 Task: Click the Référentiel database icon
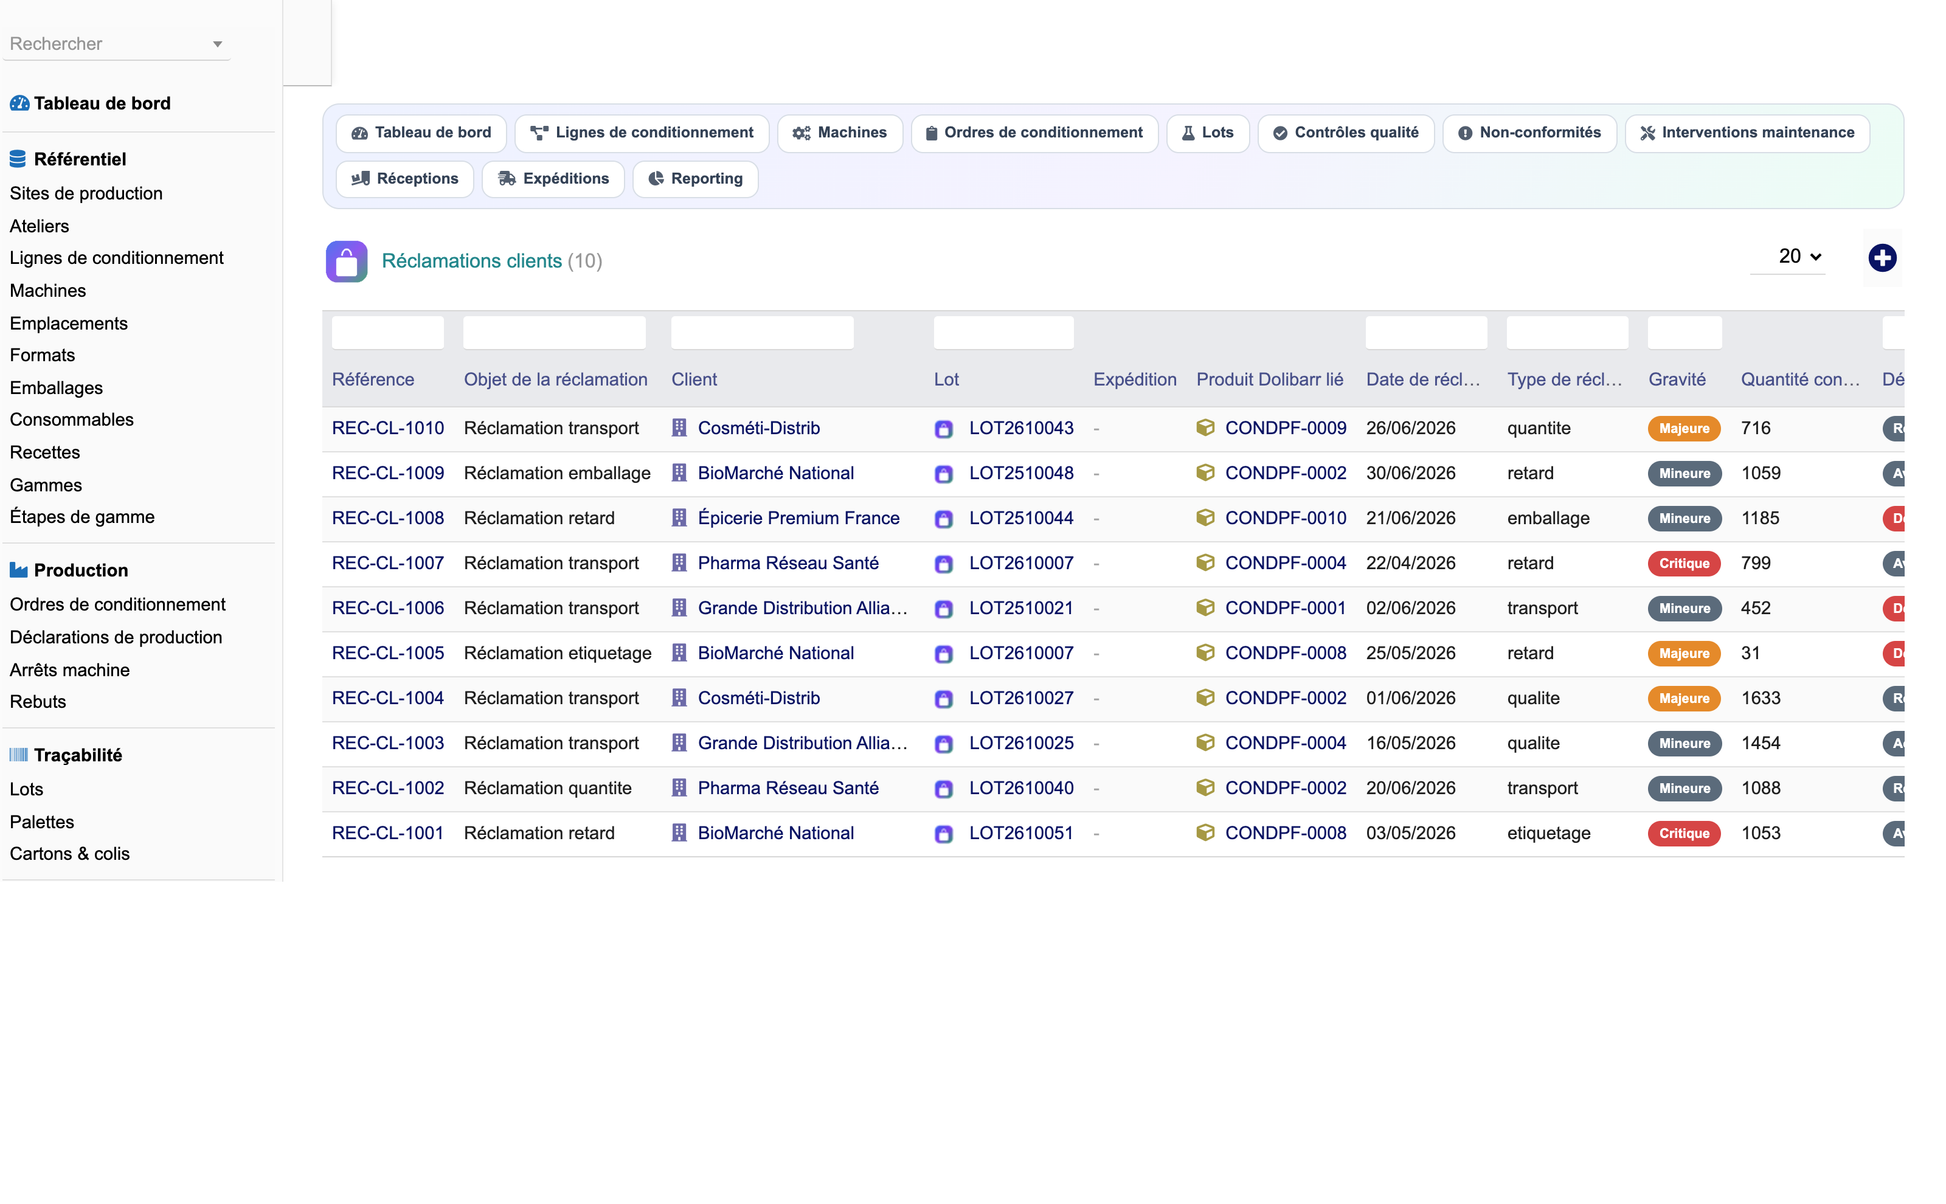click(x=18, y=159)
